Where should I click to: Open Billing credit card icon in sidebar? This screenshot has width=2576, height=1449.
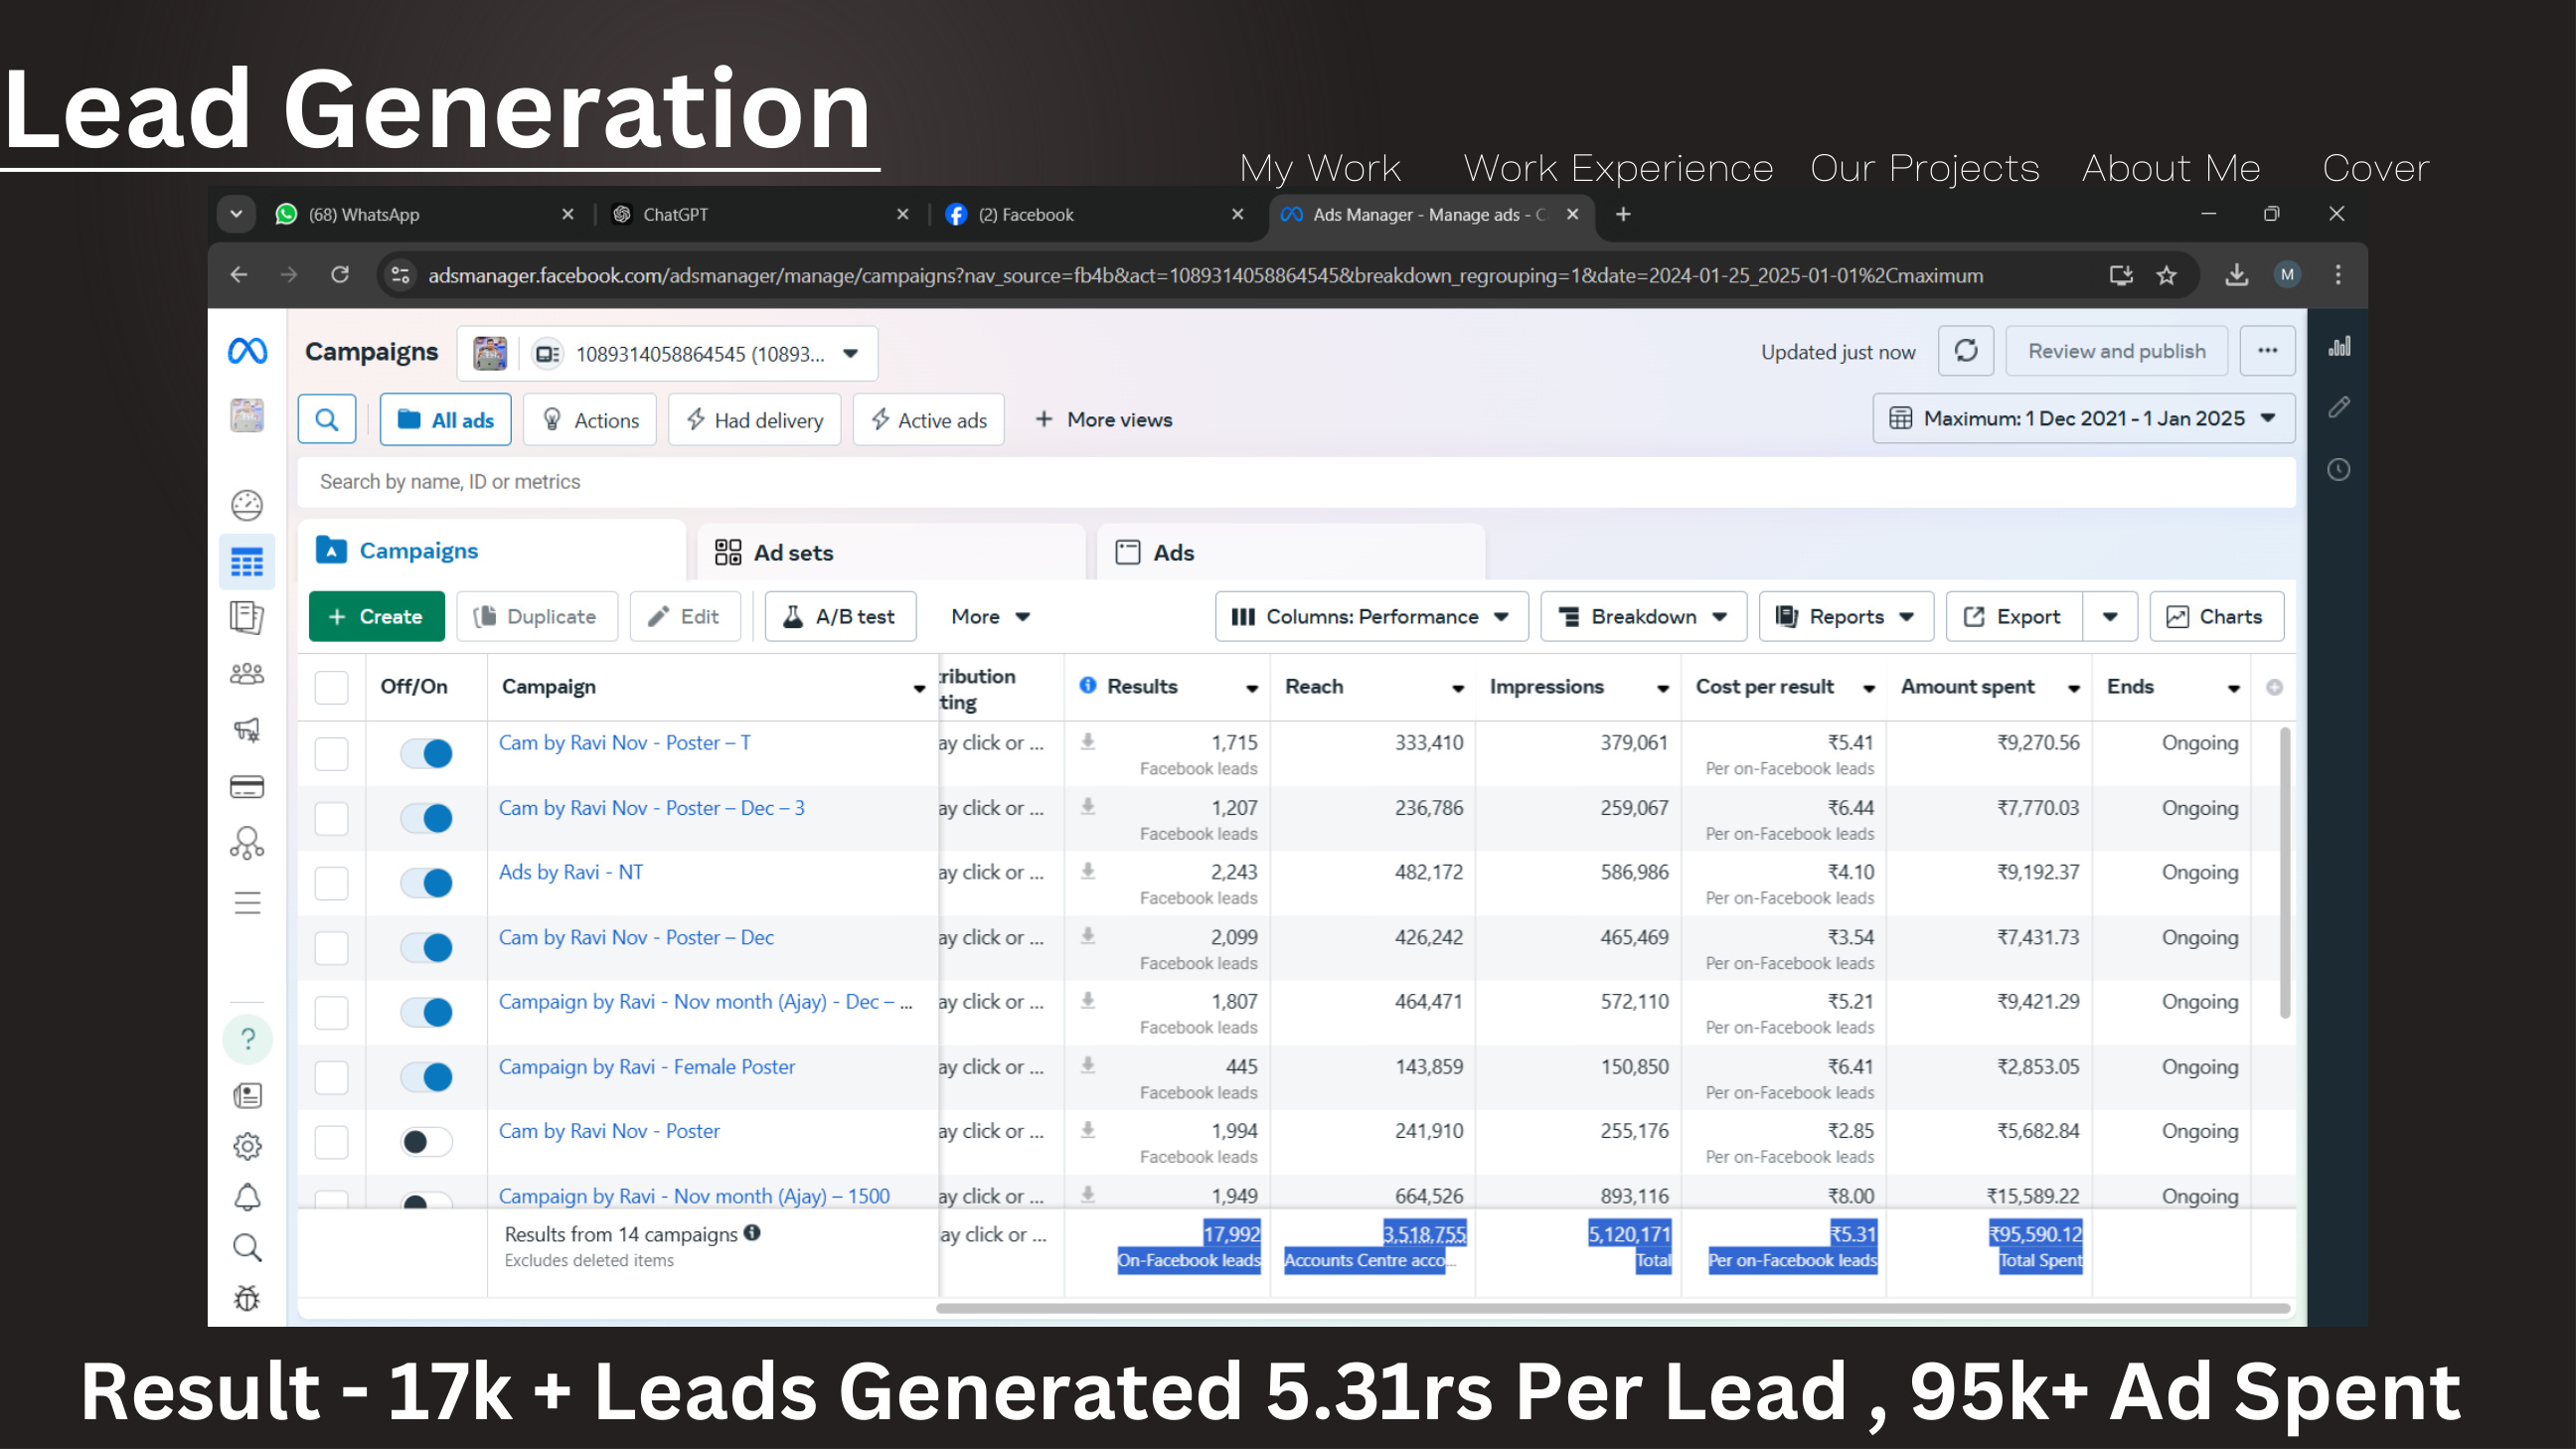point(247,787)
